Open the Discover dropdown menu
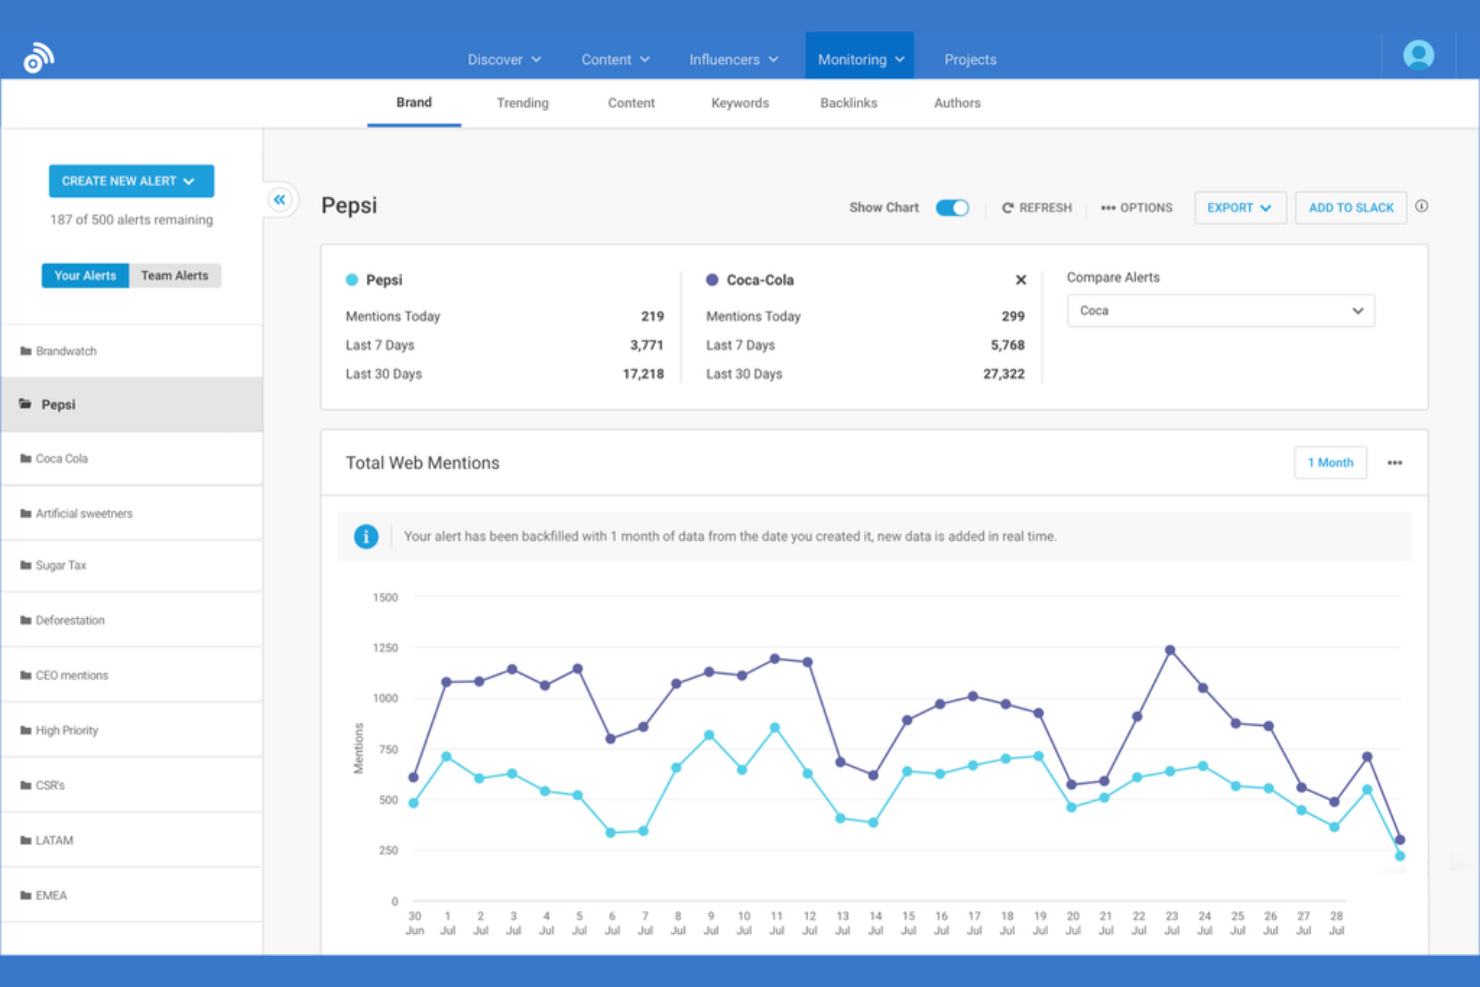 (x=504, y=59)
